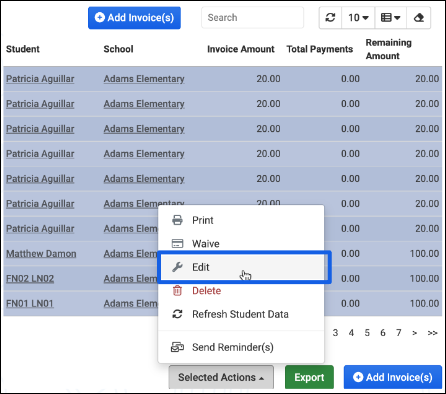Image resolution: width=446 pixels, height=394 pixels.
Task: Jump to last page with >> arrow
Action: point(432,333)
